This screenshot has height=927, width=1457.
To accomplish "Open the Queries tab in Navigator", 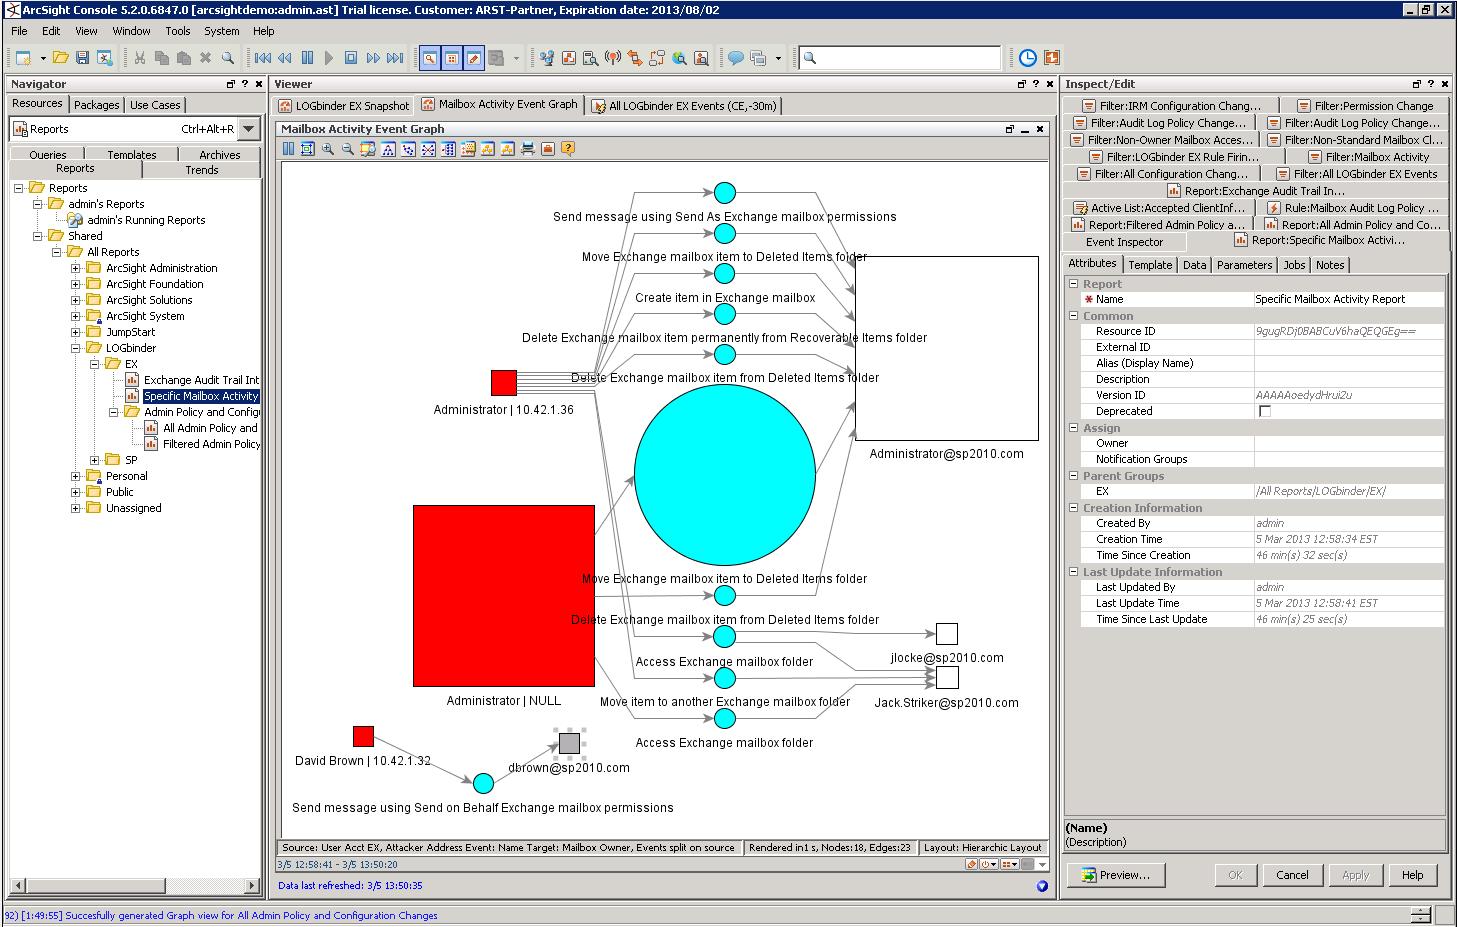I will 48,155.
